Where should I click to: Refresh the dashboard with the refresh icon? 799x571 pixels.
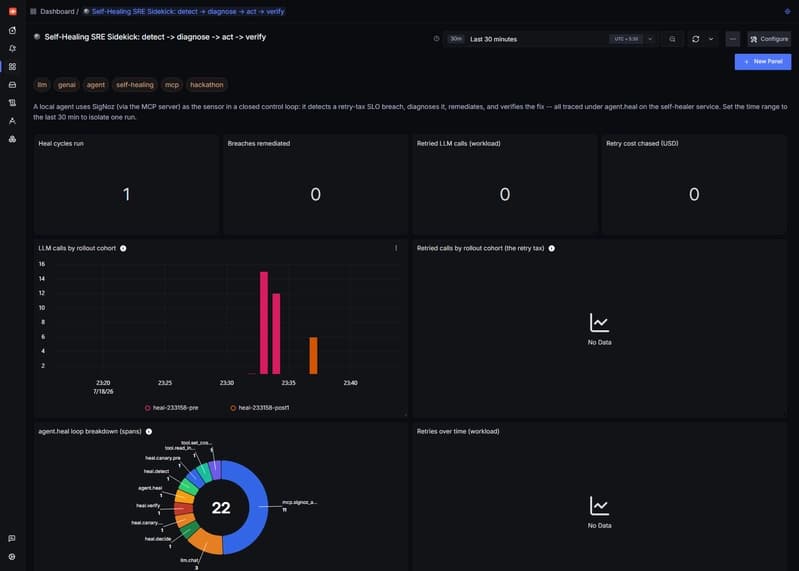[696, 39]
